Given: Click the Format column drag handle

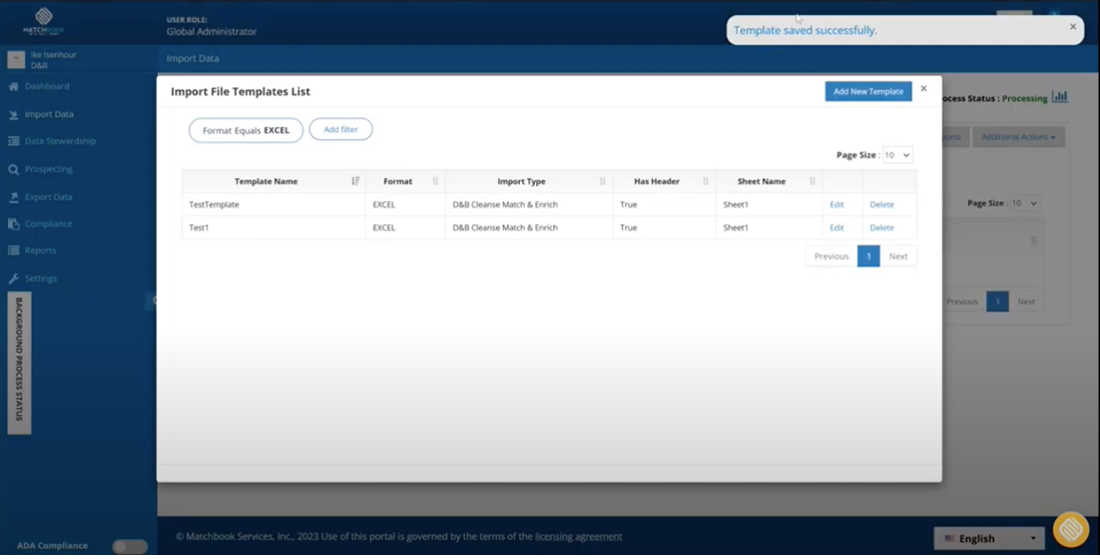Looking at the screenshot, I should (435, 181).
